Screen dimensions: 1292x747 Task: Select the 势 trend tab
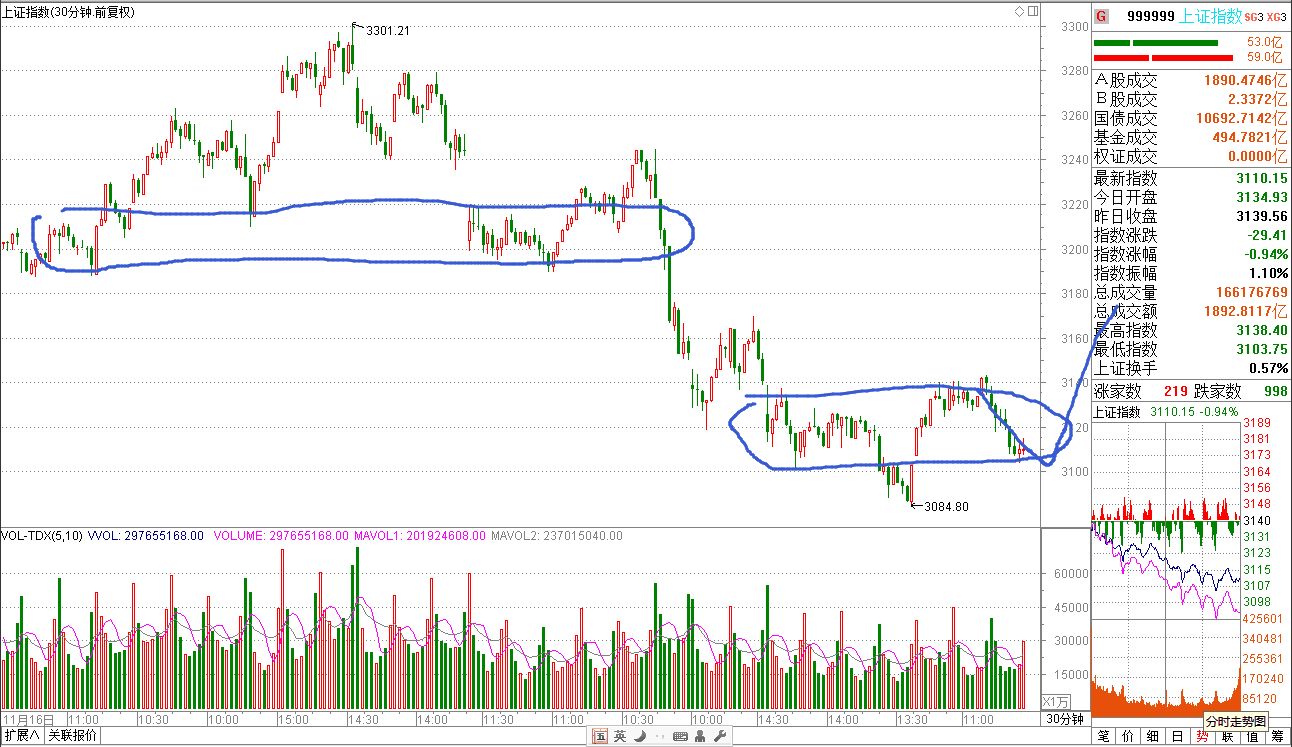click(x=1202, y=737)
